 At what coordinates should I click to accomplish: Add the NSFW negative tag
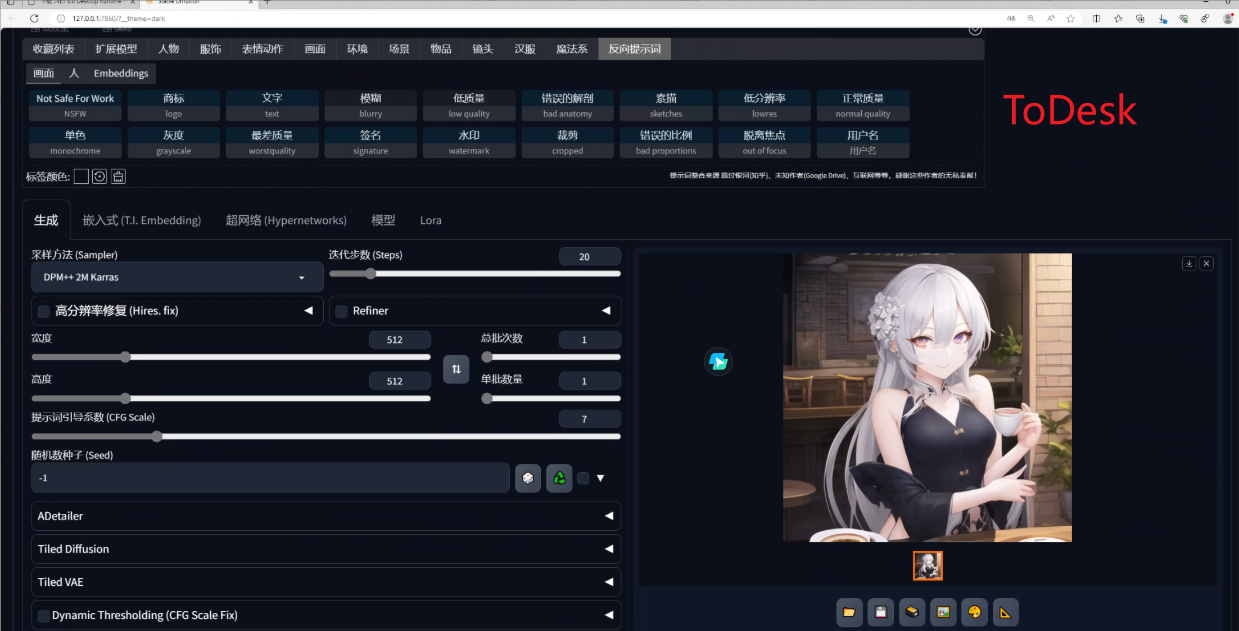pos(75,106)
